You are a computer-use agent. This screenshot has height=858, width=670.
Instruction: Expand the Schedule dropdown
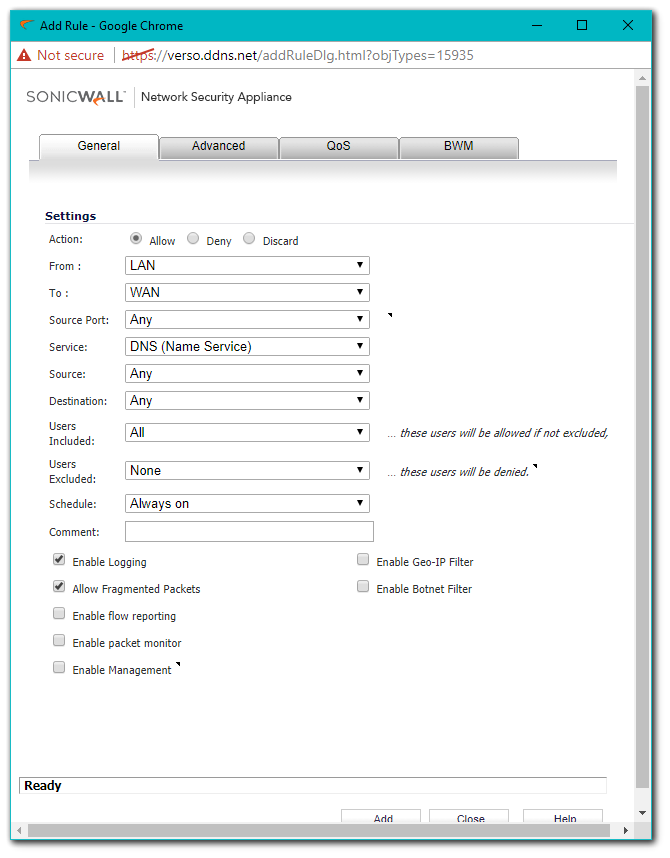247,504
